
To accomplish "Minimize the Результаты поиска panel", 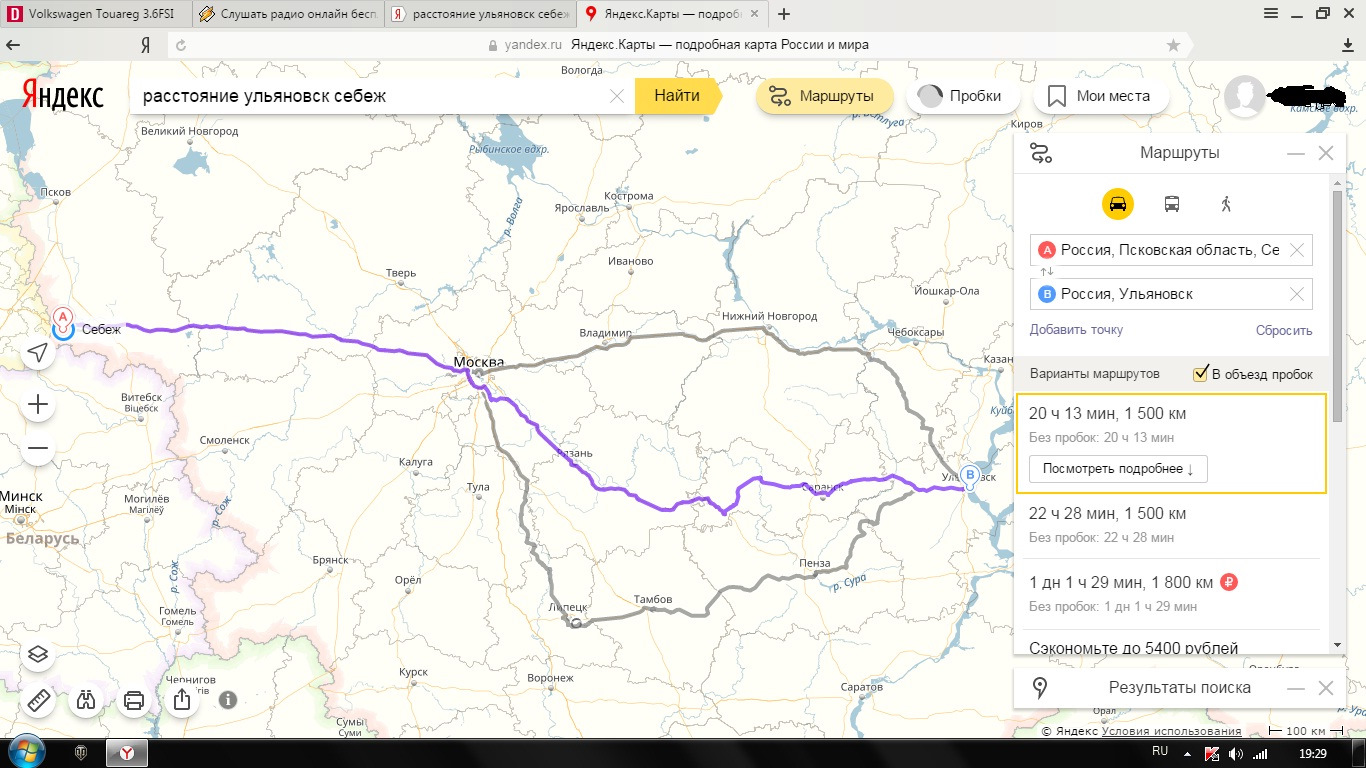I will click(x=1296, y=688).
